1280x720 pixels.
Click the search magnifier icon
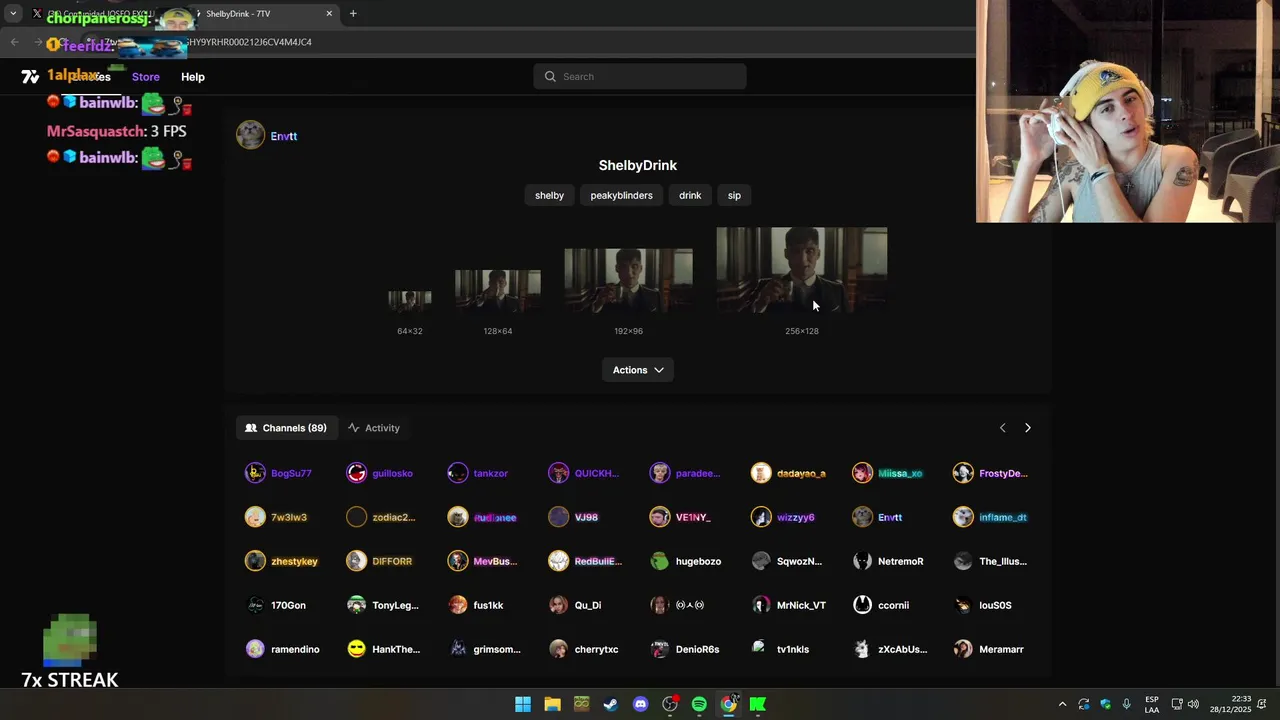[x=550, y=76]
